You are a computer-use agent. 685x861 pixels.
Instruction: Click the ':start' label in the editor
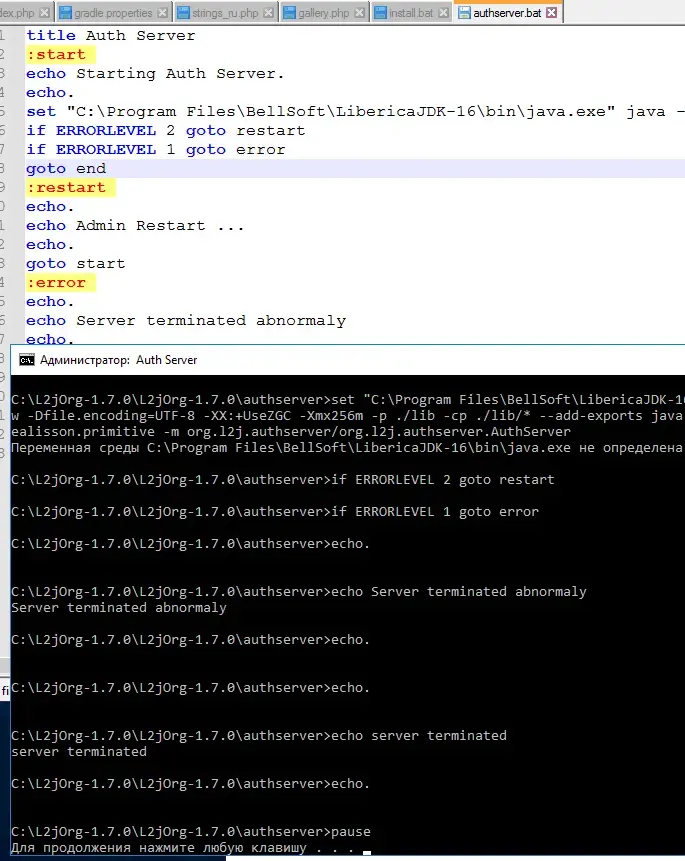[x=56, y=54]
